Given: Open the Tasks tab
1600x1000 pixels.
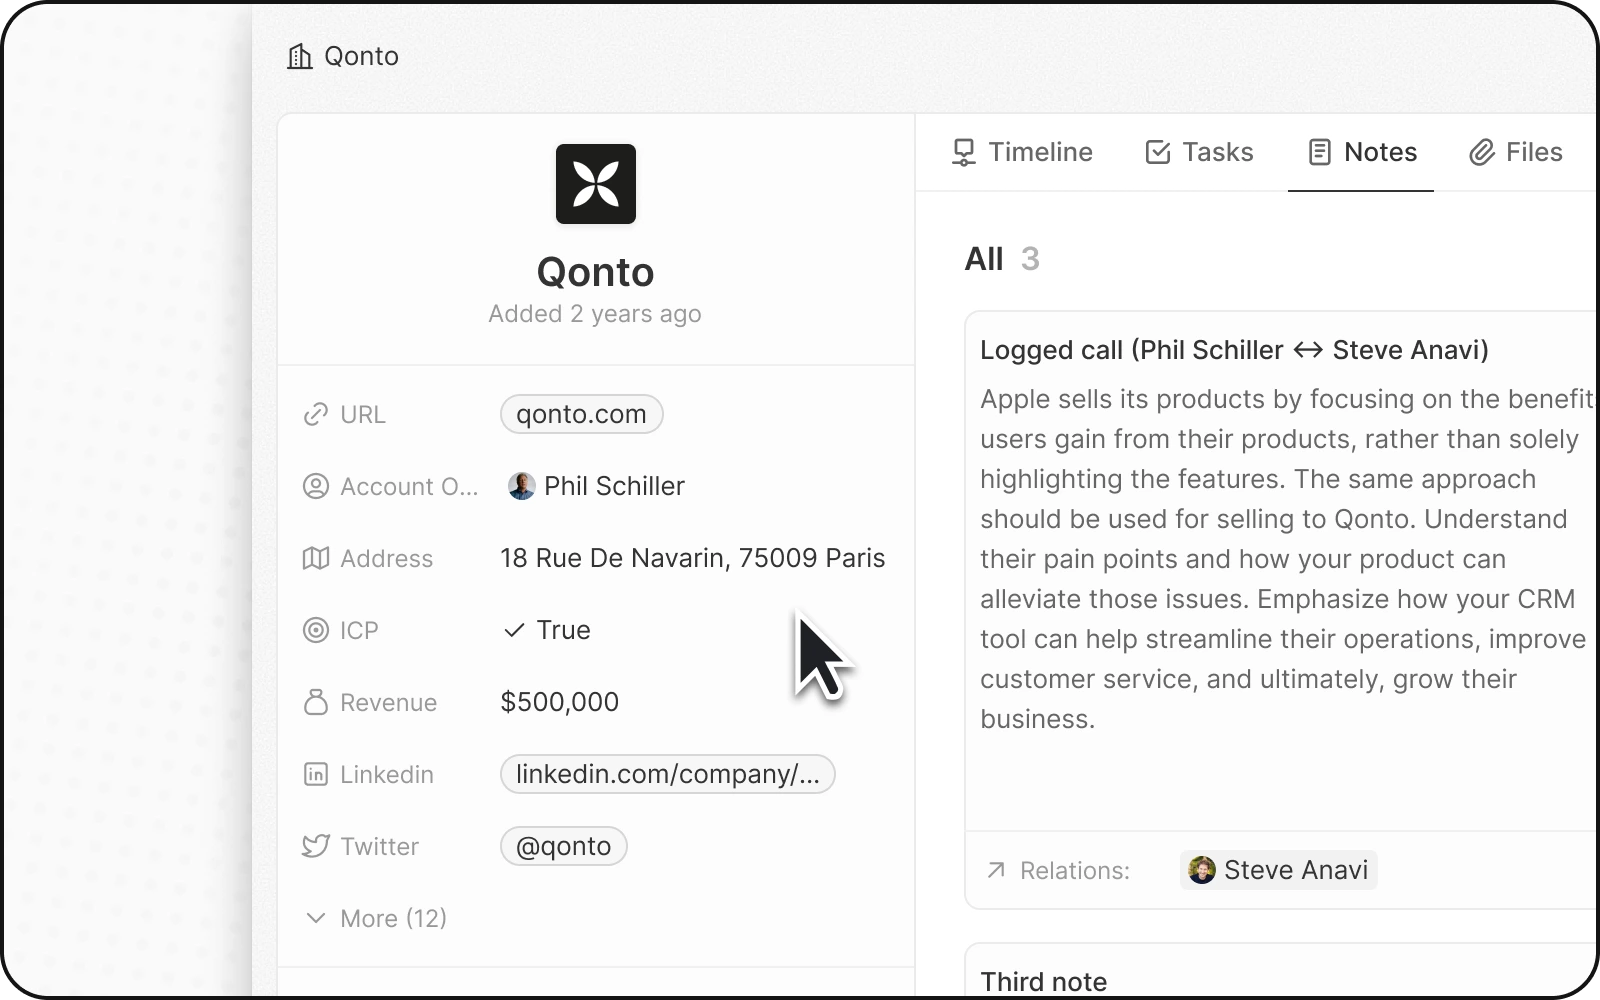Looking at the screenshot, I should pyautogui.click(x=1199, y=152).
